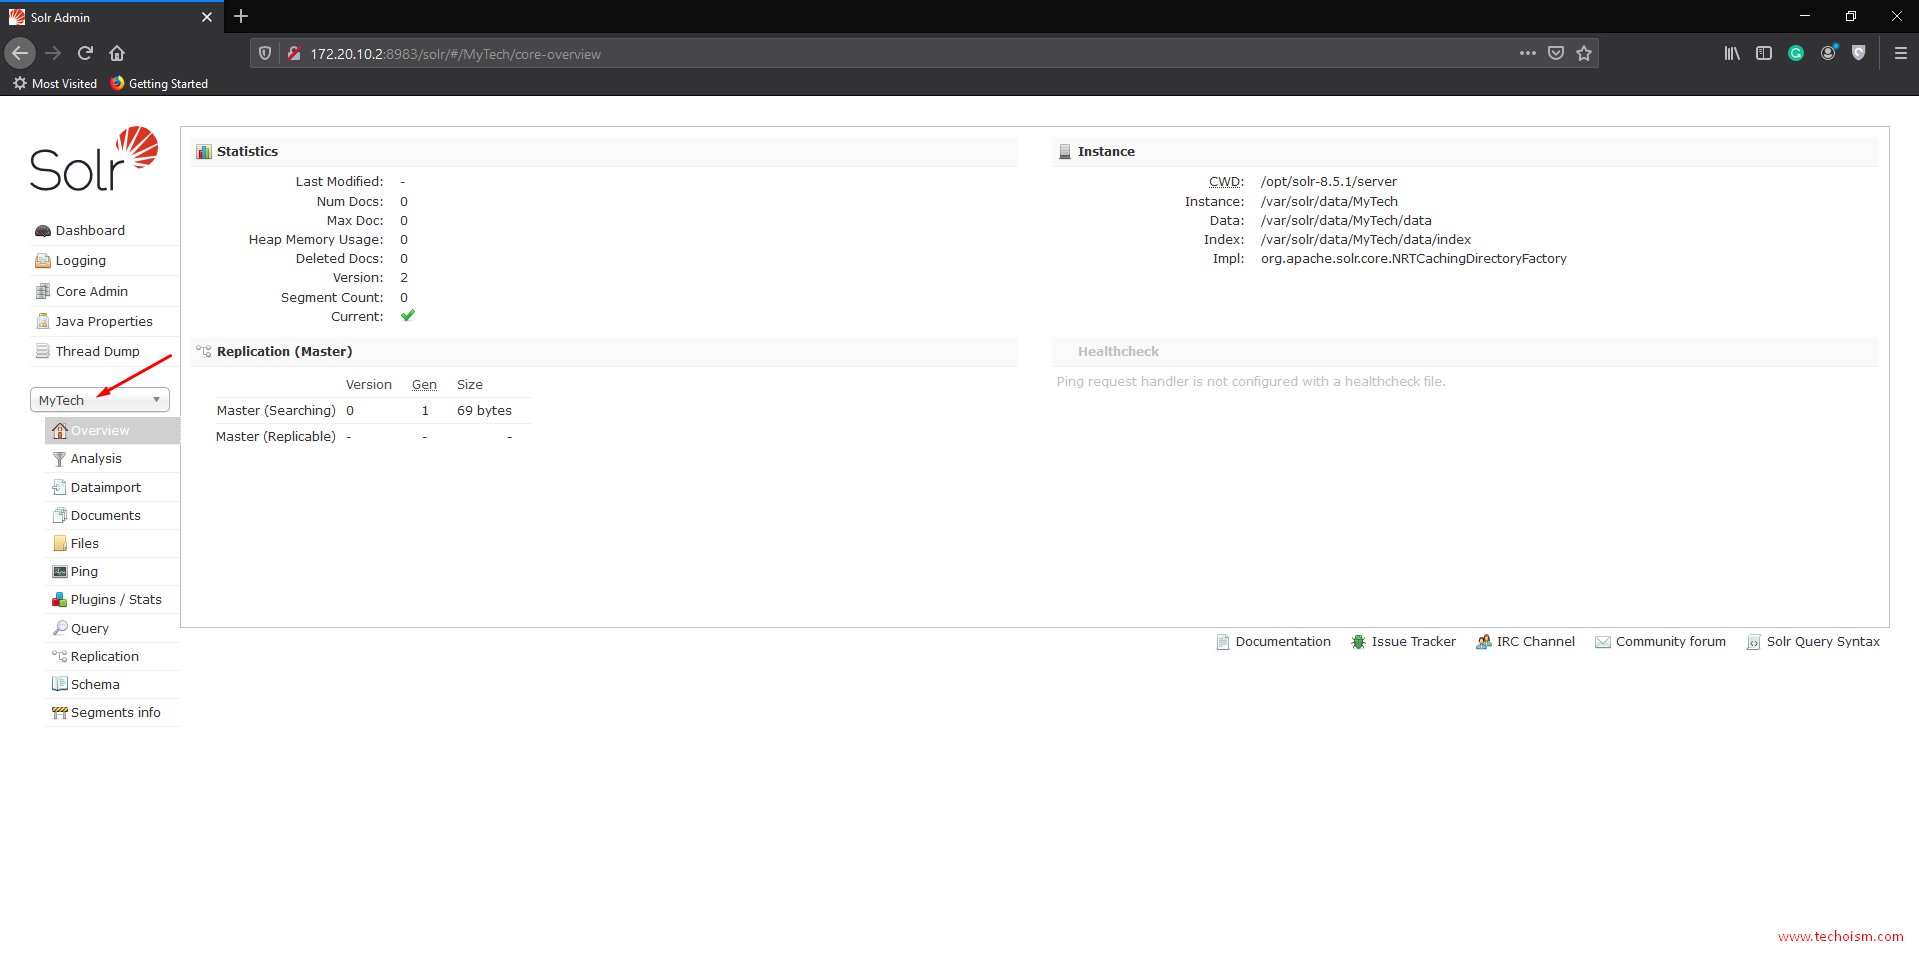Click the Solr logo
1919x953 pixels.
click(x=94, y=159)
